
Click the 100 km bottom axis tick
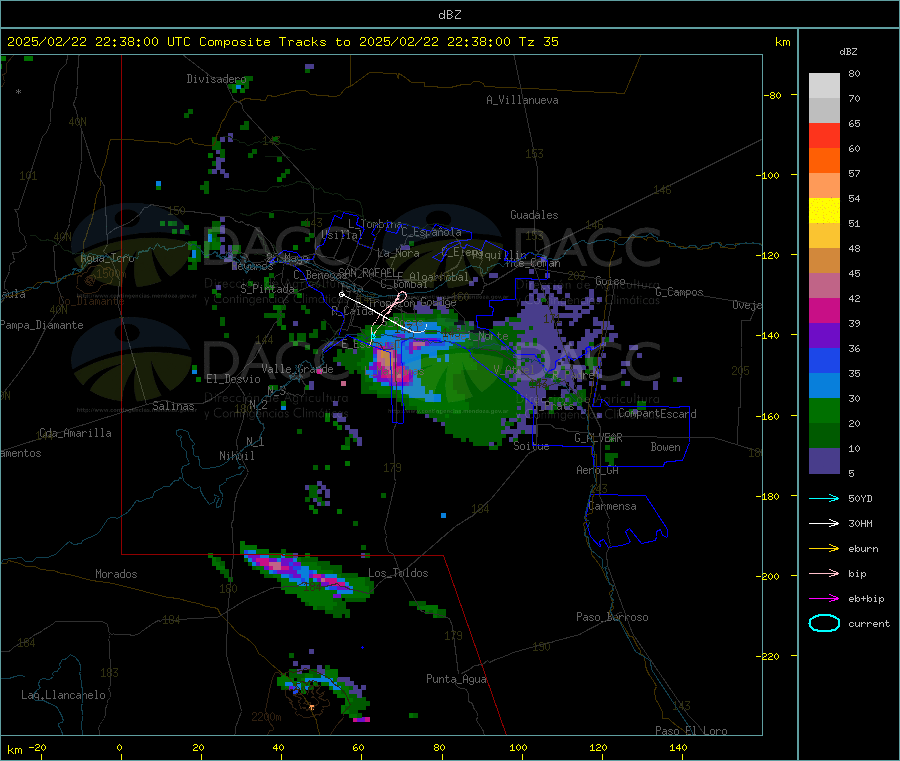[x=518, y=748]
